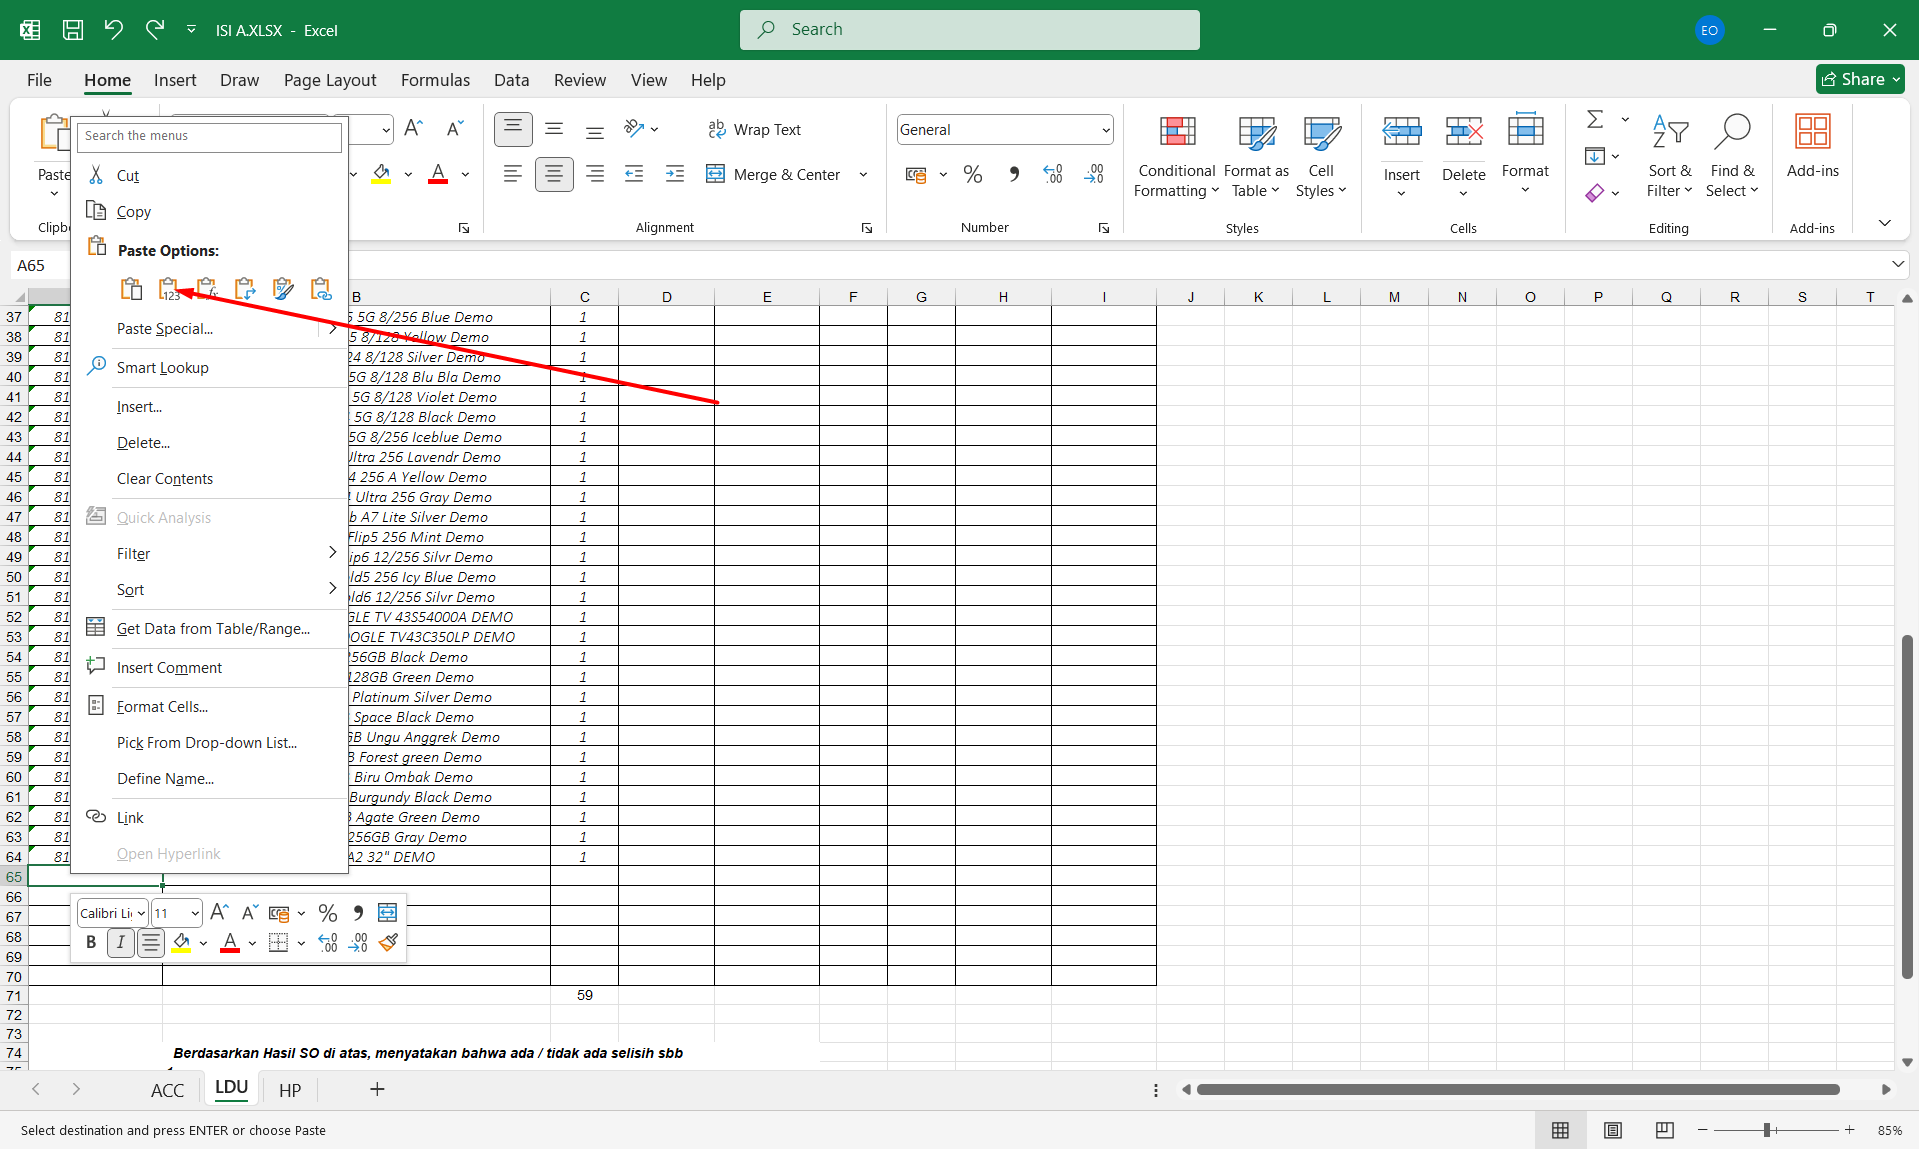Select Format Cells from the context menu

tap(162, 707)
